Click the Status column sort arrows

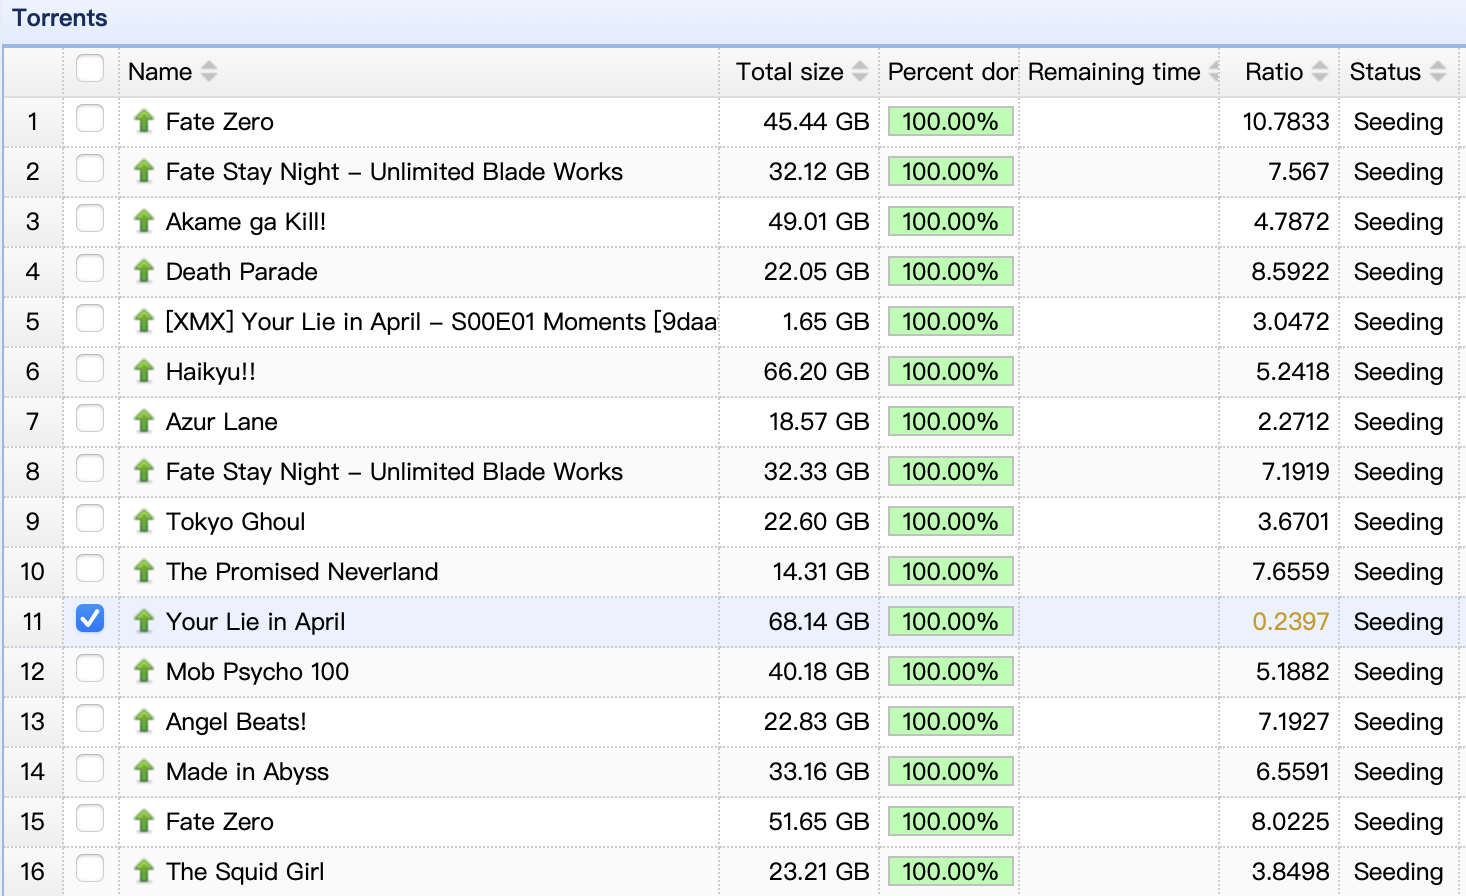coord(1438,72)
